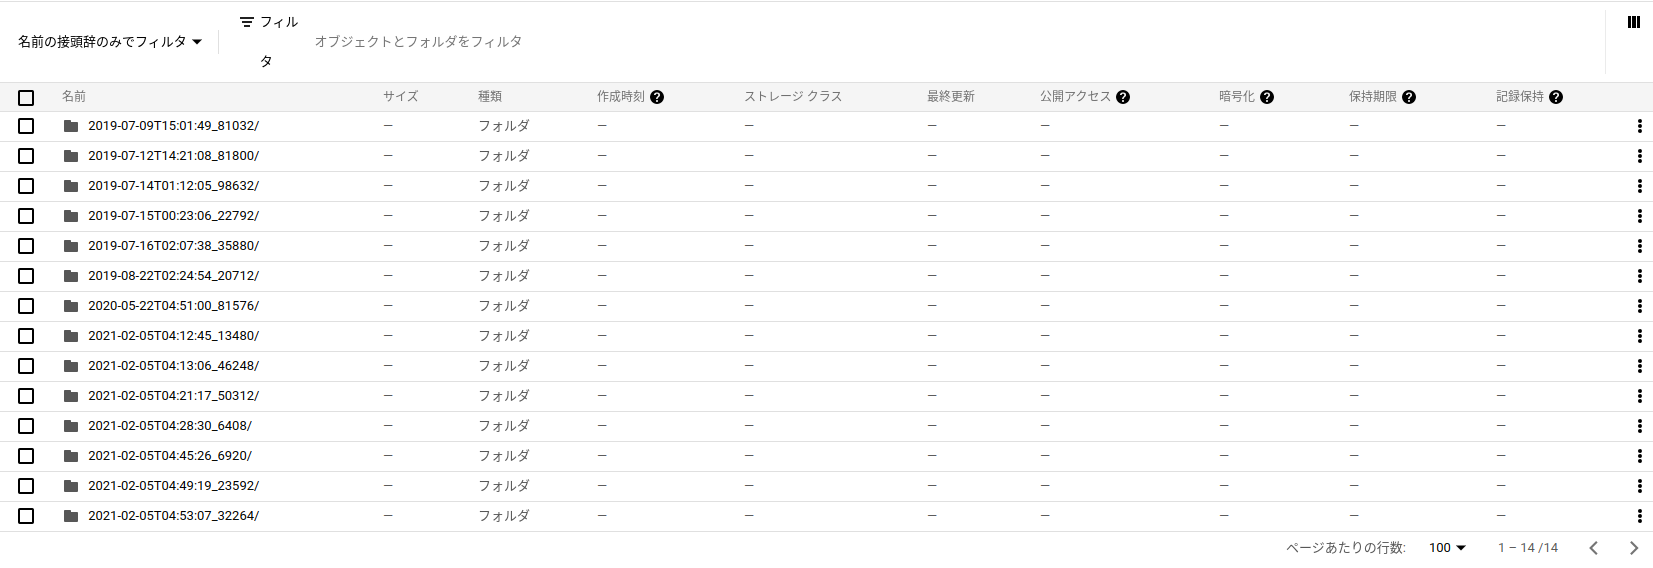The width and height of the screenshot is (1653, 568).
Task: Open help for 公開アクセス column
Action: tap(1123, 97)
